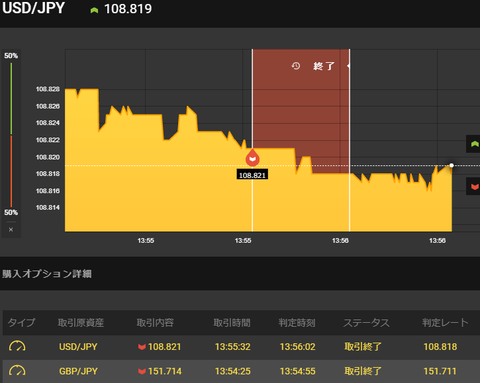Screen dimensions: 480x383
Task: Click the 終了 label in the red zone
Action: pyautogui.click(x=323, y=66)
